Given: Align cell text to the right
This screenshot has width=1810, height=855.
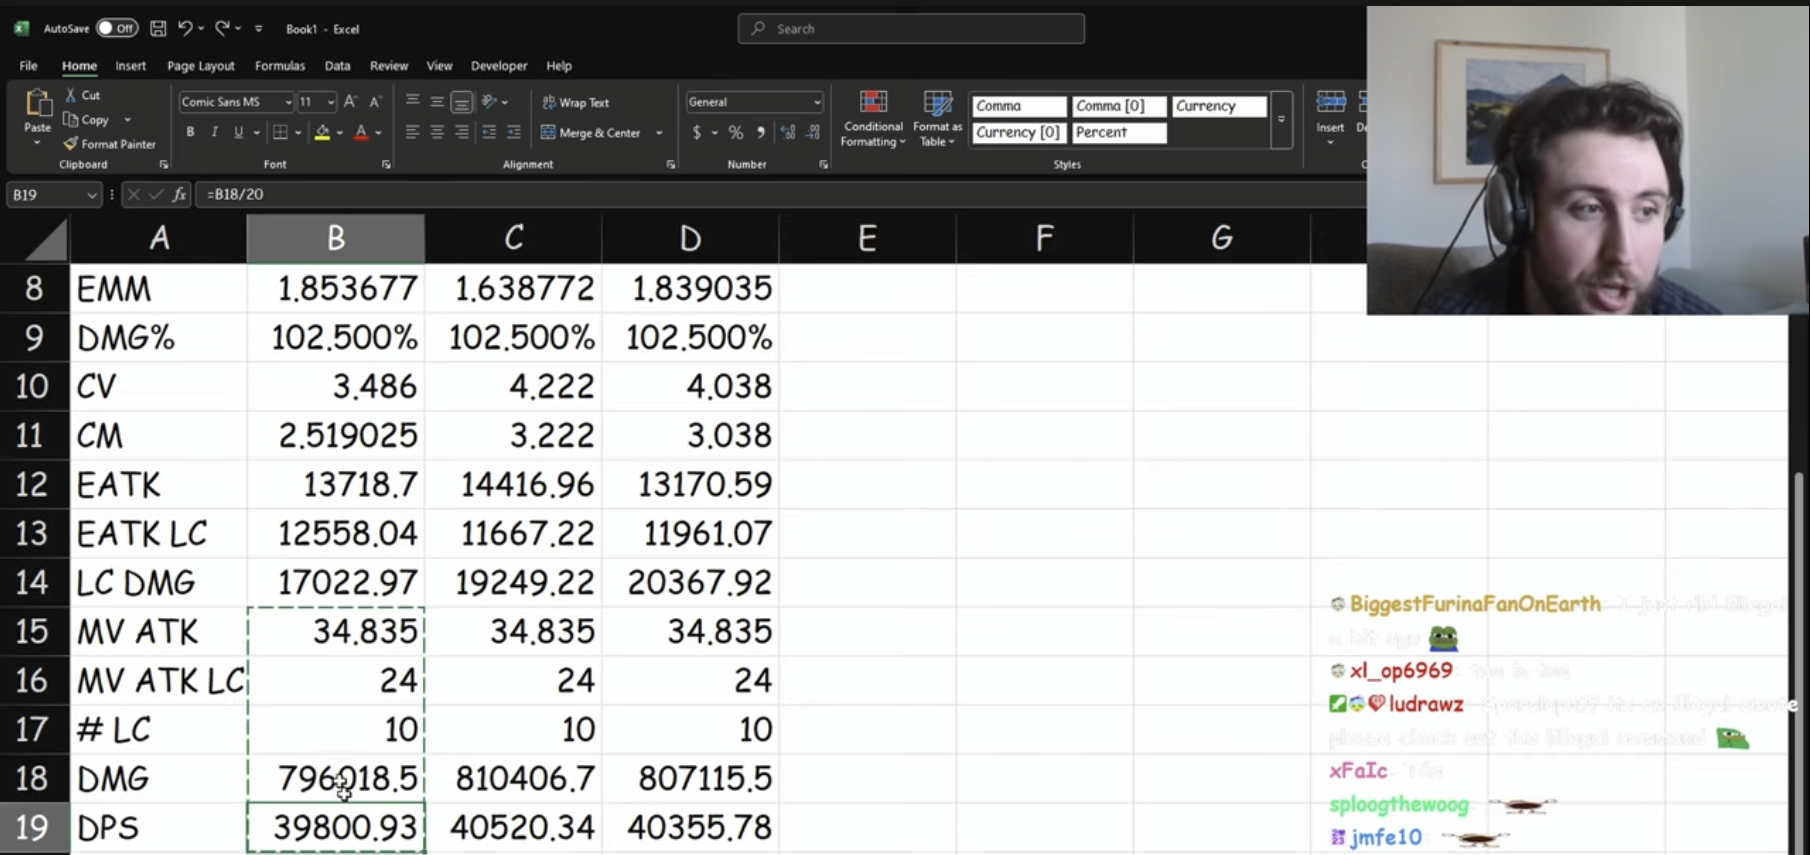Looking at the screenshot, I should click(461, 132).
